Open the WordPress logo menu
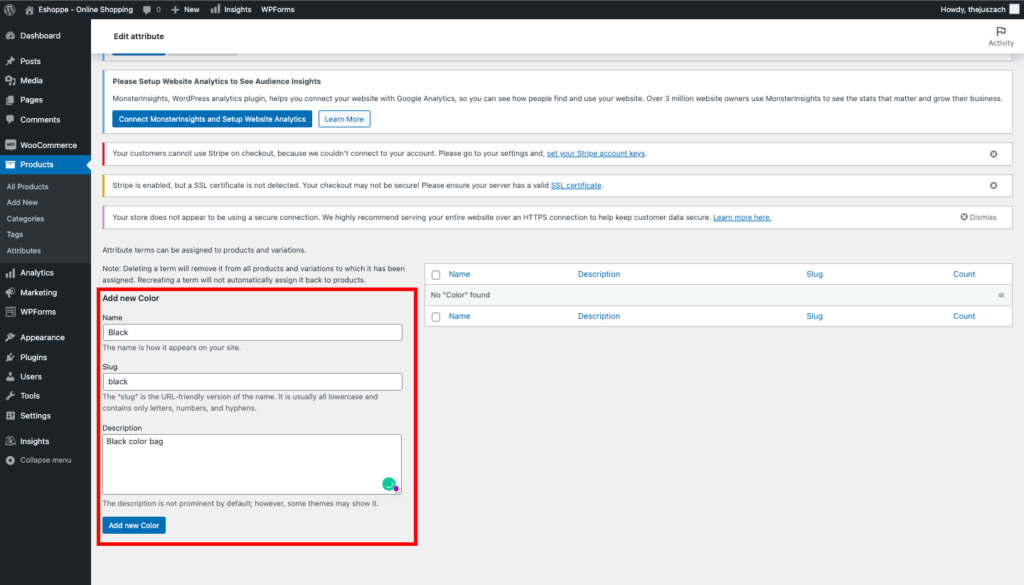 [x=10, y=10]
